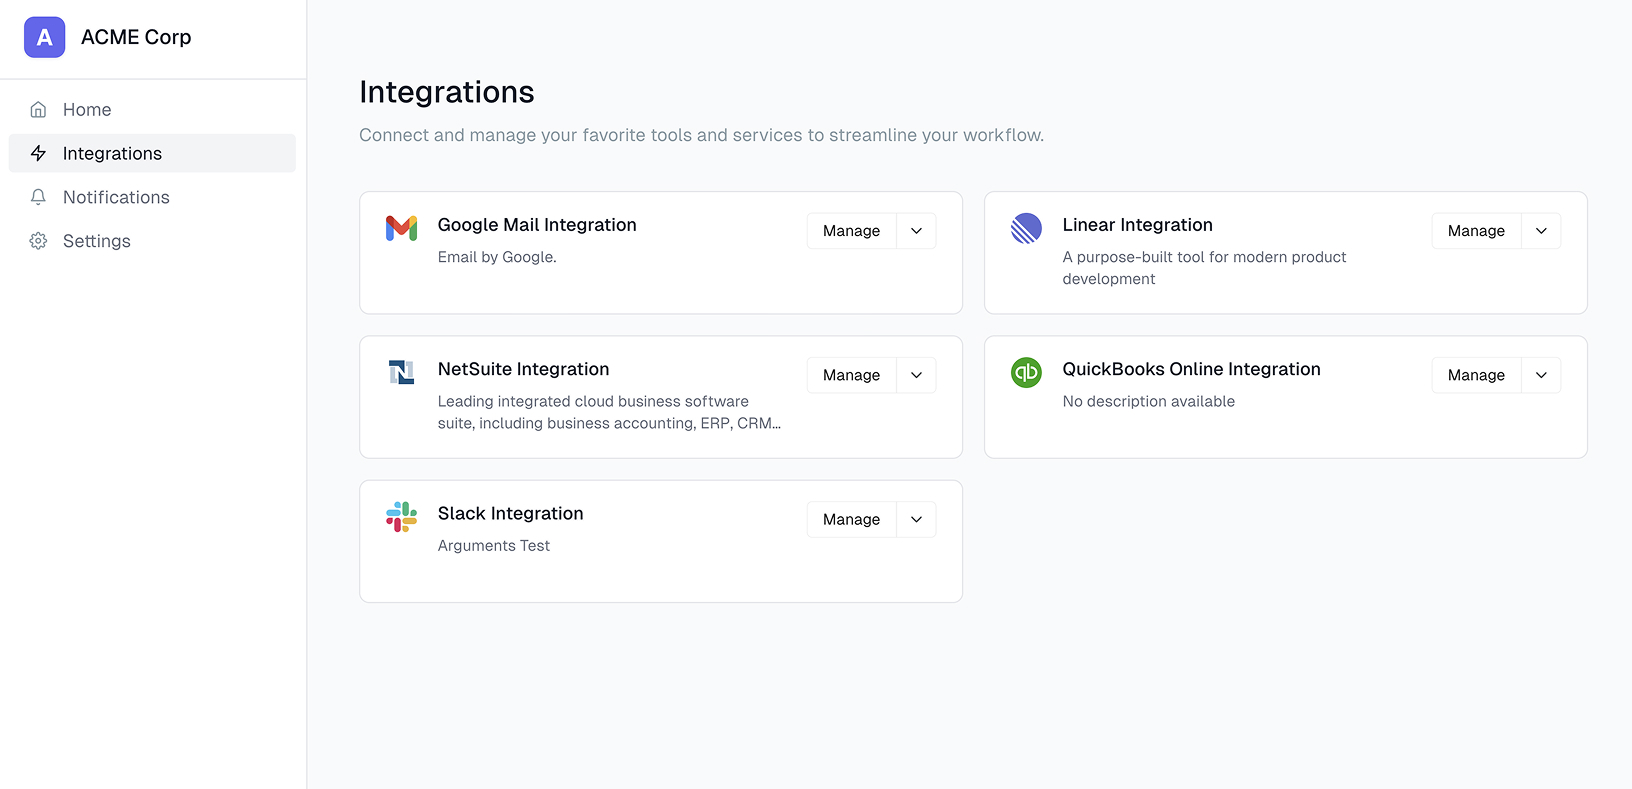Click the QuickBooks logo icon

(1026, 372)
